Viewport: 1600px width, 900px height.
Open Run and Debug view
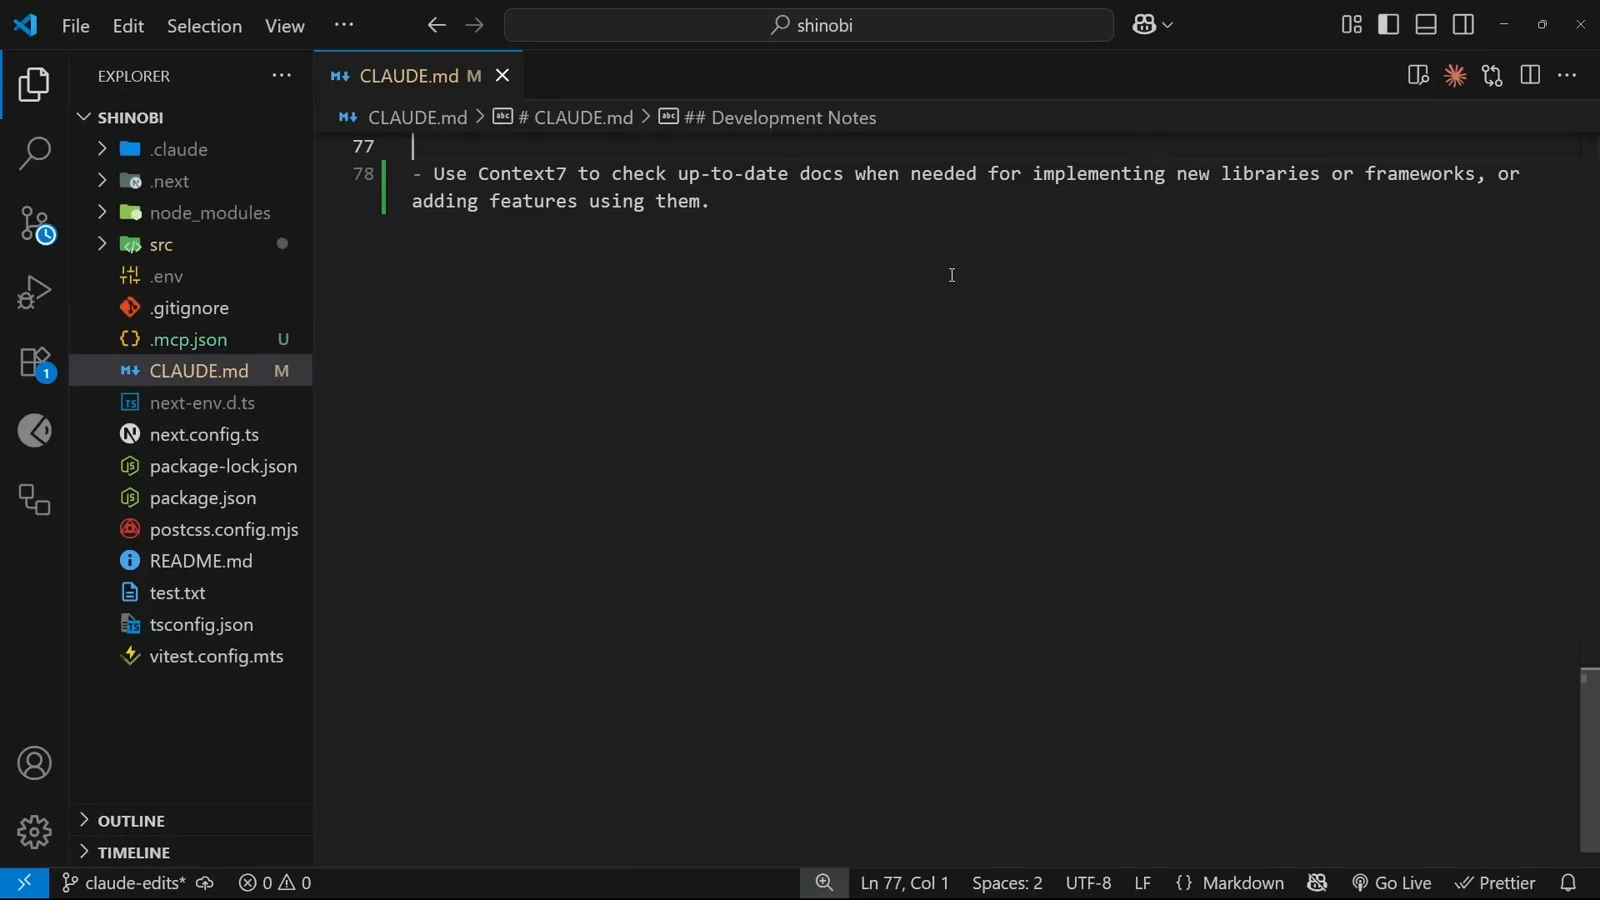(x=34, y=293)
